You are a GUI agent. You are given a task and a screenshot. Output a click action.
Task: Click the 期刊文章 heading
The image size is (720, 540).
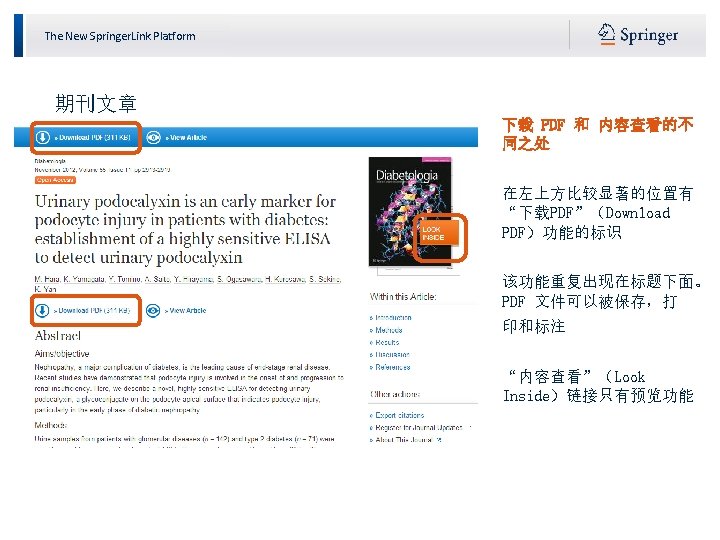tap(96, 103)
